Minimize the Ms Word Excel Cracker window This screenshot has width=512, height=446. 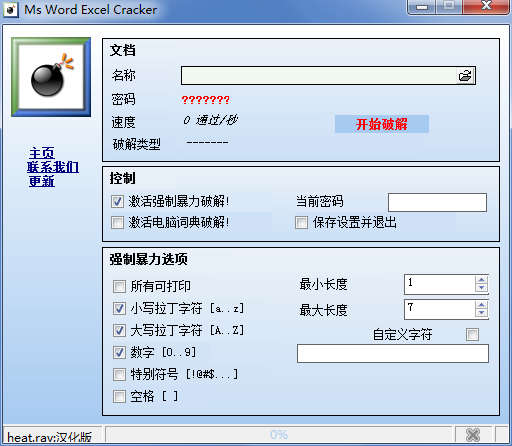pos(422,6)
